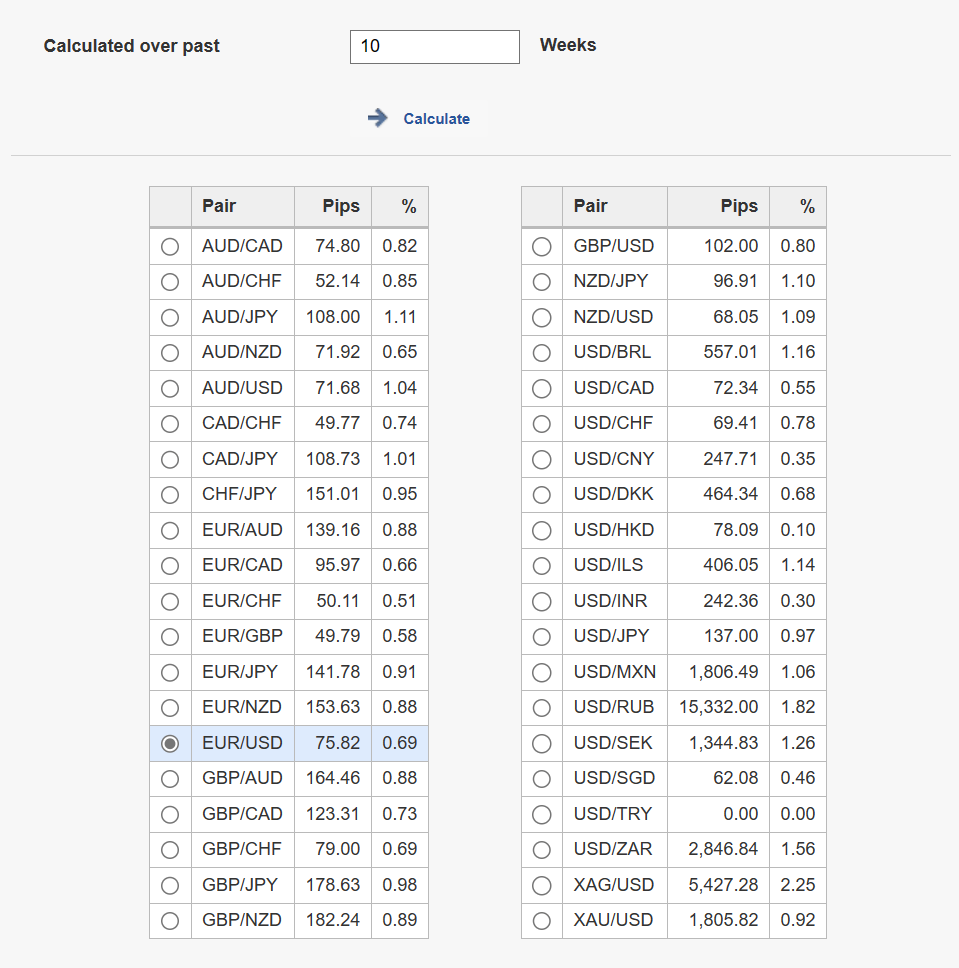This screenshot has width=959, height=968.
Task: Select the AUD/JPY radio button
Action: 170,317
